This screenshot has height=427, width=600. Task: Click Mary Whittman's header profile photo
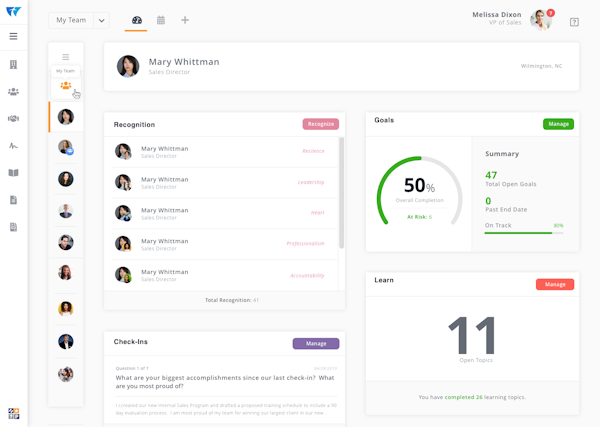[x=128, y=66]
